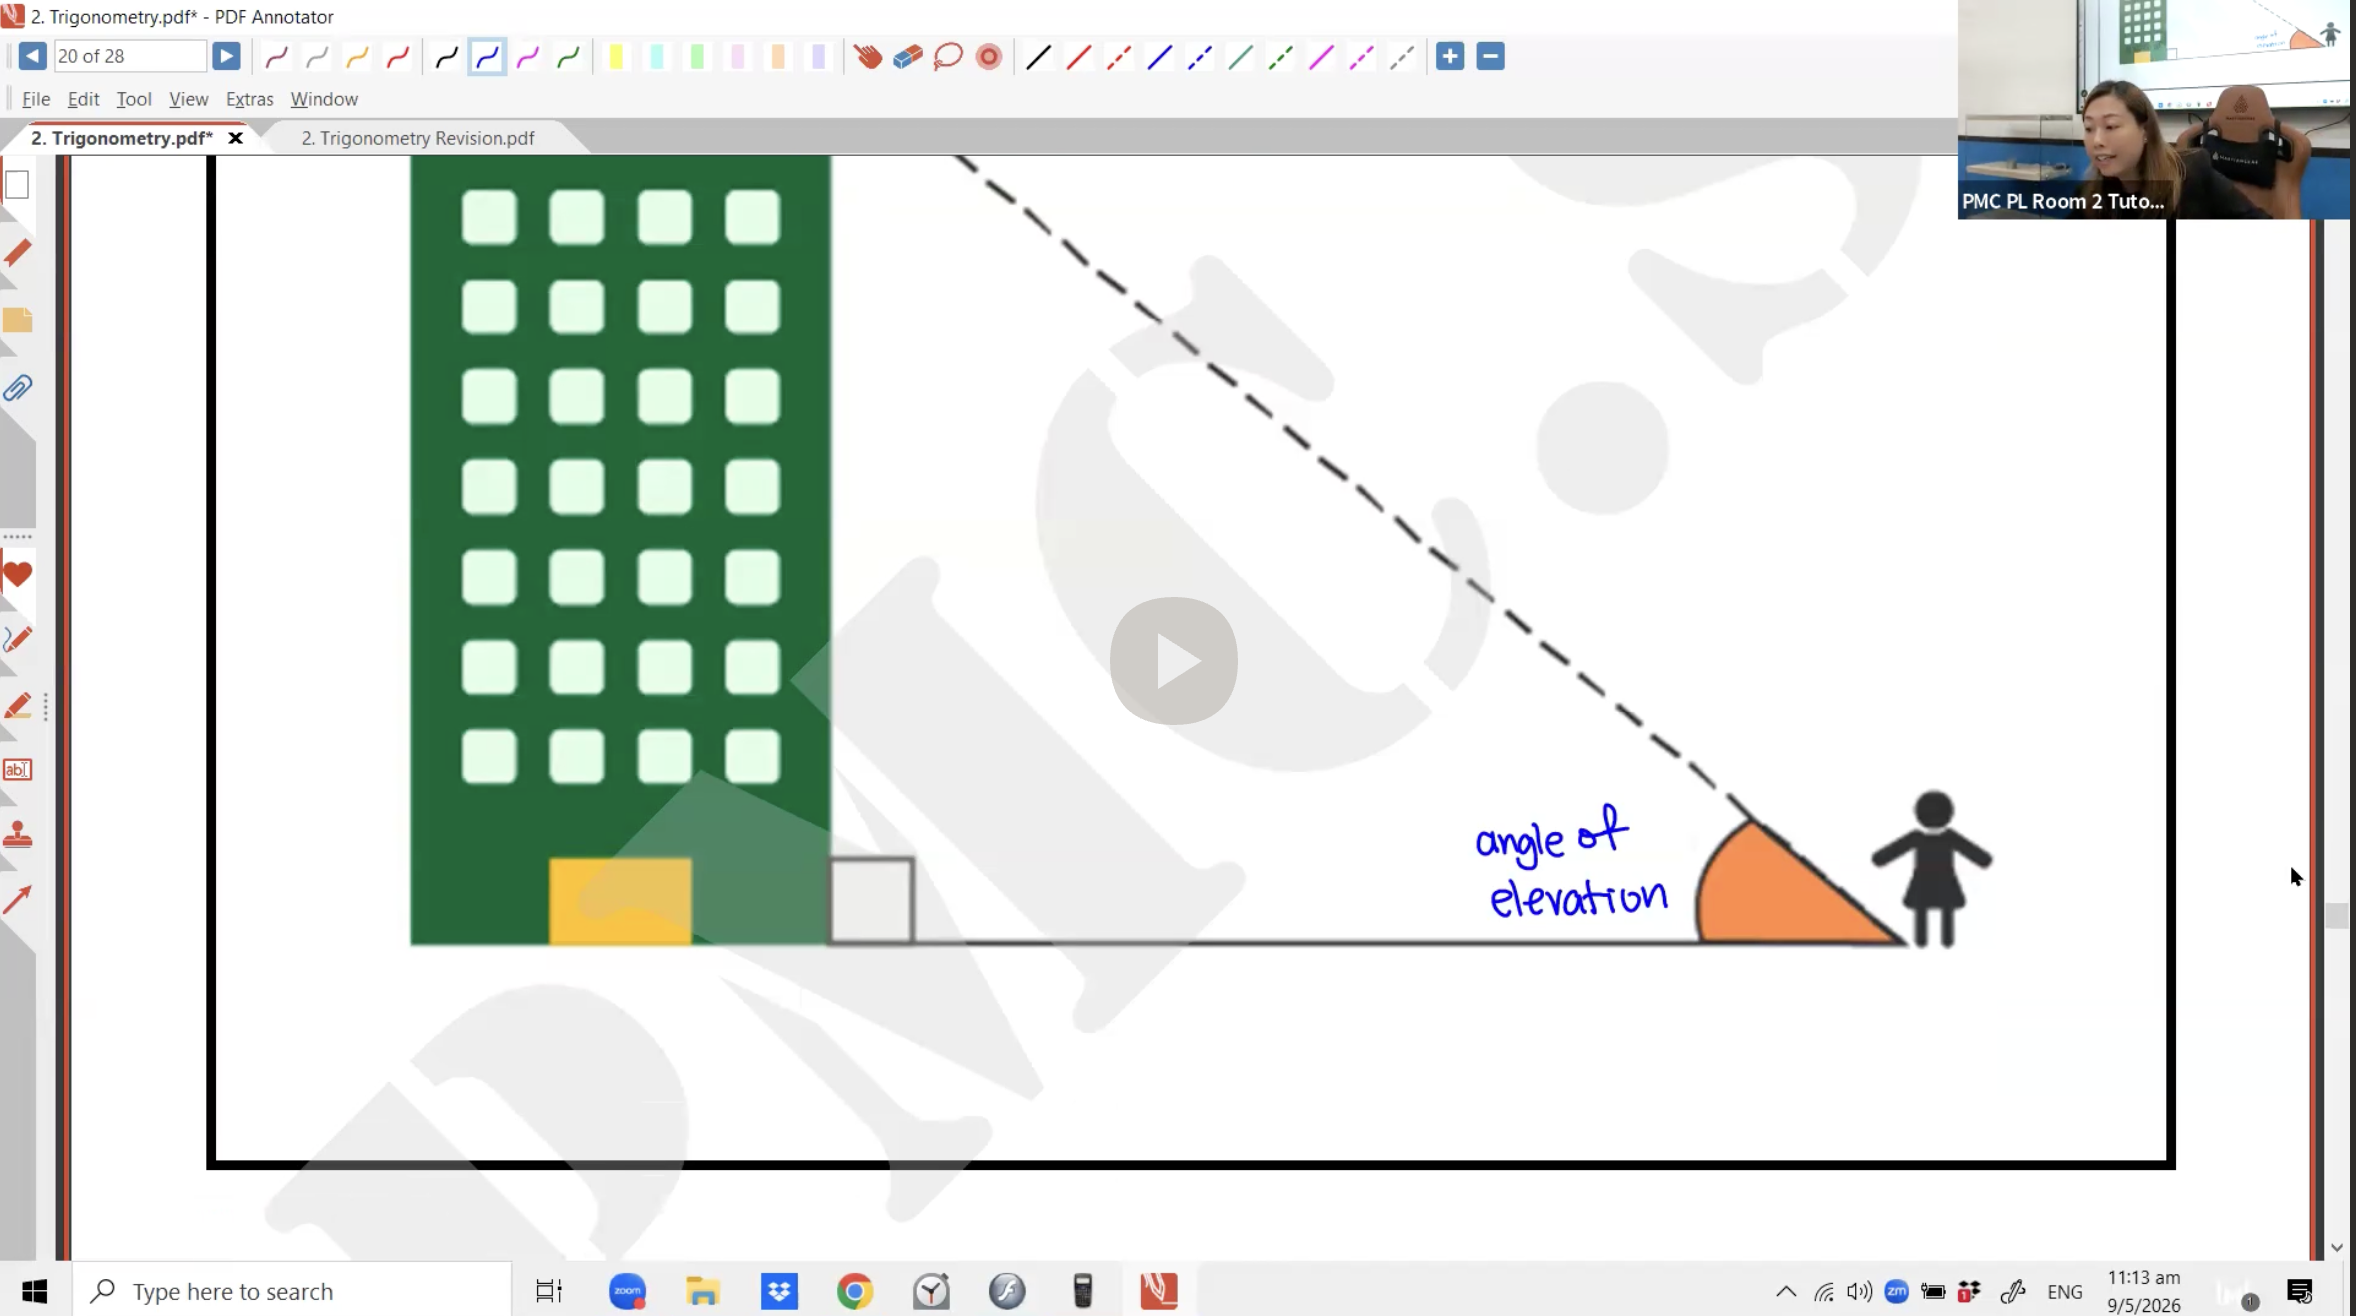Select the Lasso selection tool
2356x1316 pixels.
click(x=948, y=57)
